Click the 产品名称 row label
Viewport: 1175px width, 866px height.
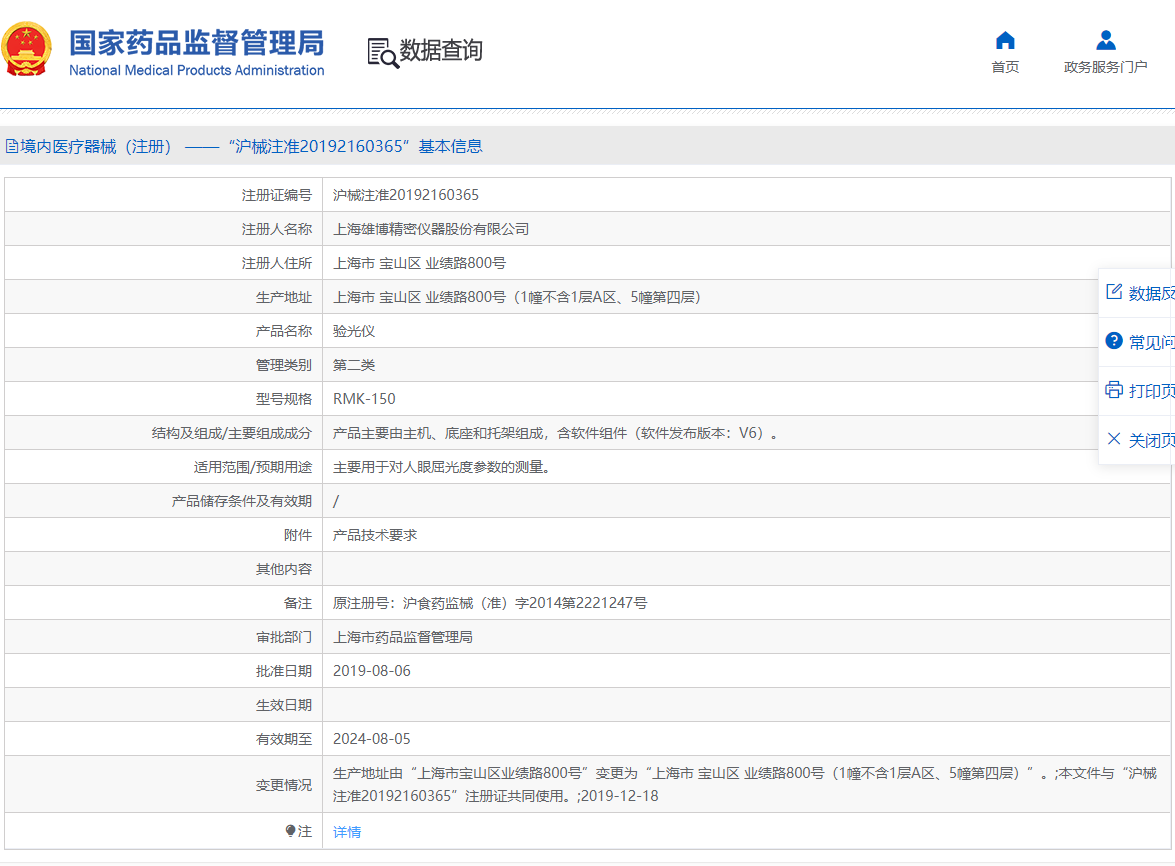(x=283, y=331)
